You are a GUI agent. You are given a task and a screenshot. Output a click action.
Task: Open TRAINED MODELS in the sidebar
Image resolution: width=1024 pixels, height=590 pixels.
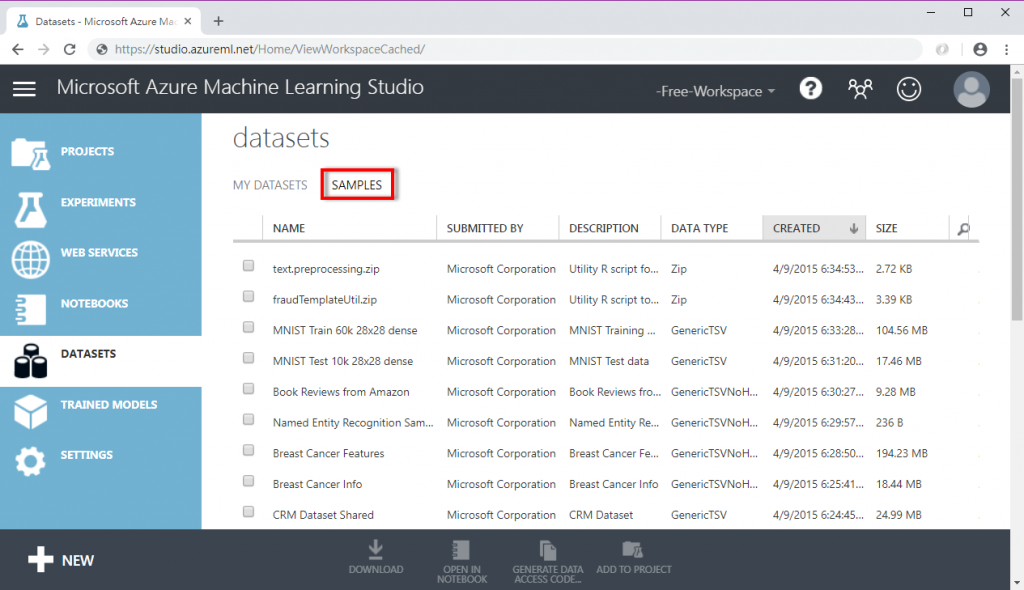[109, 404]
